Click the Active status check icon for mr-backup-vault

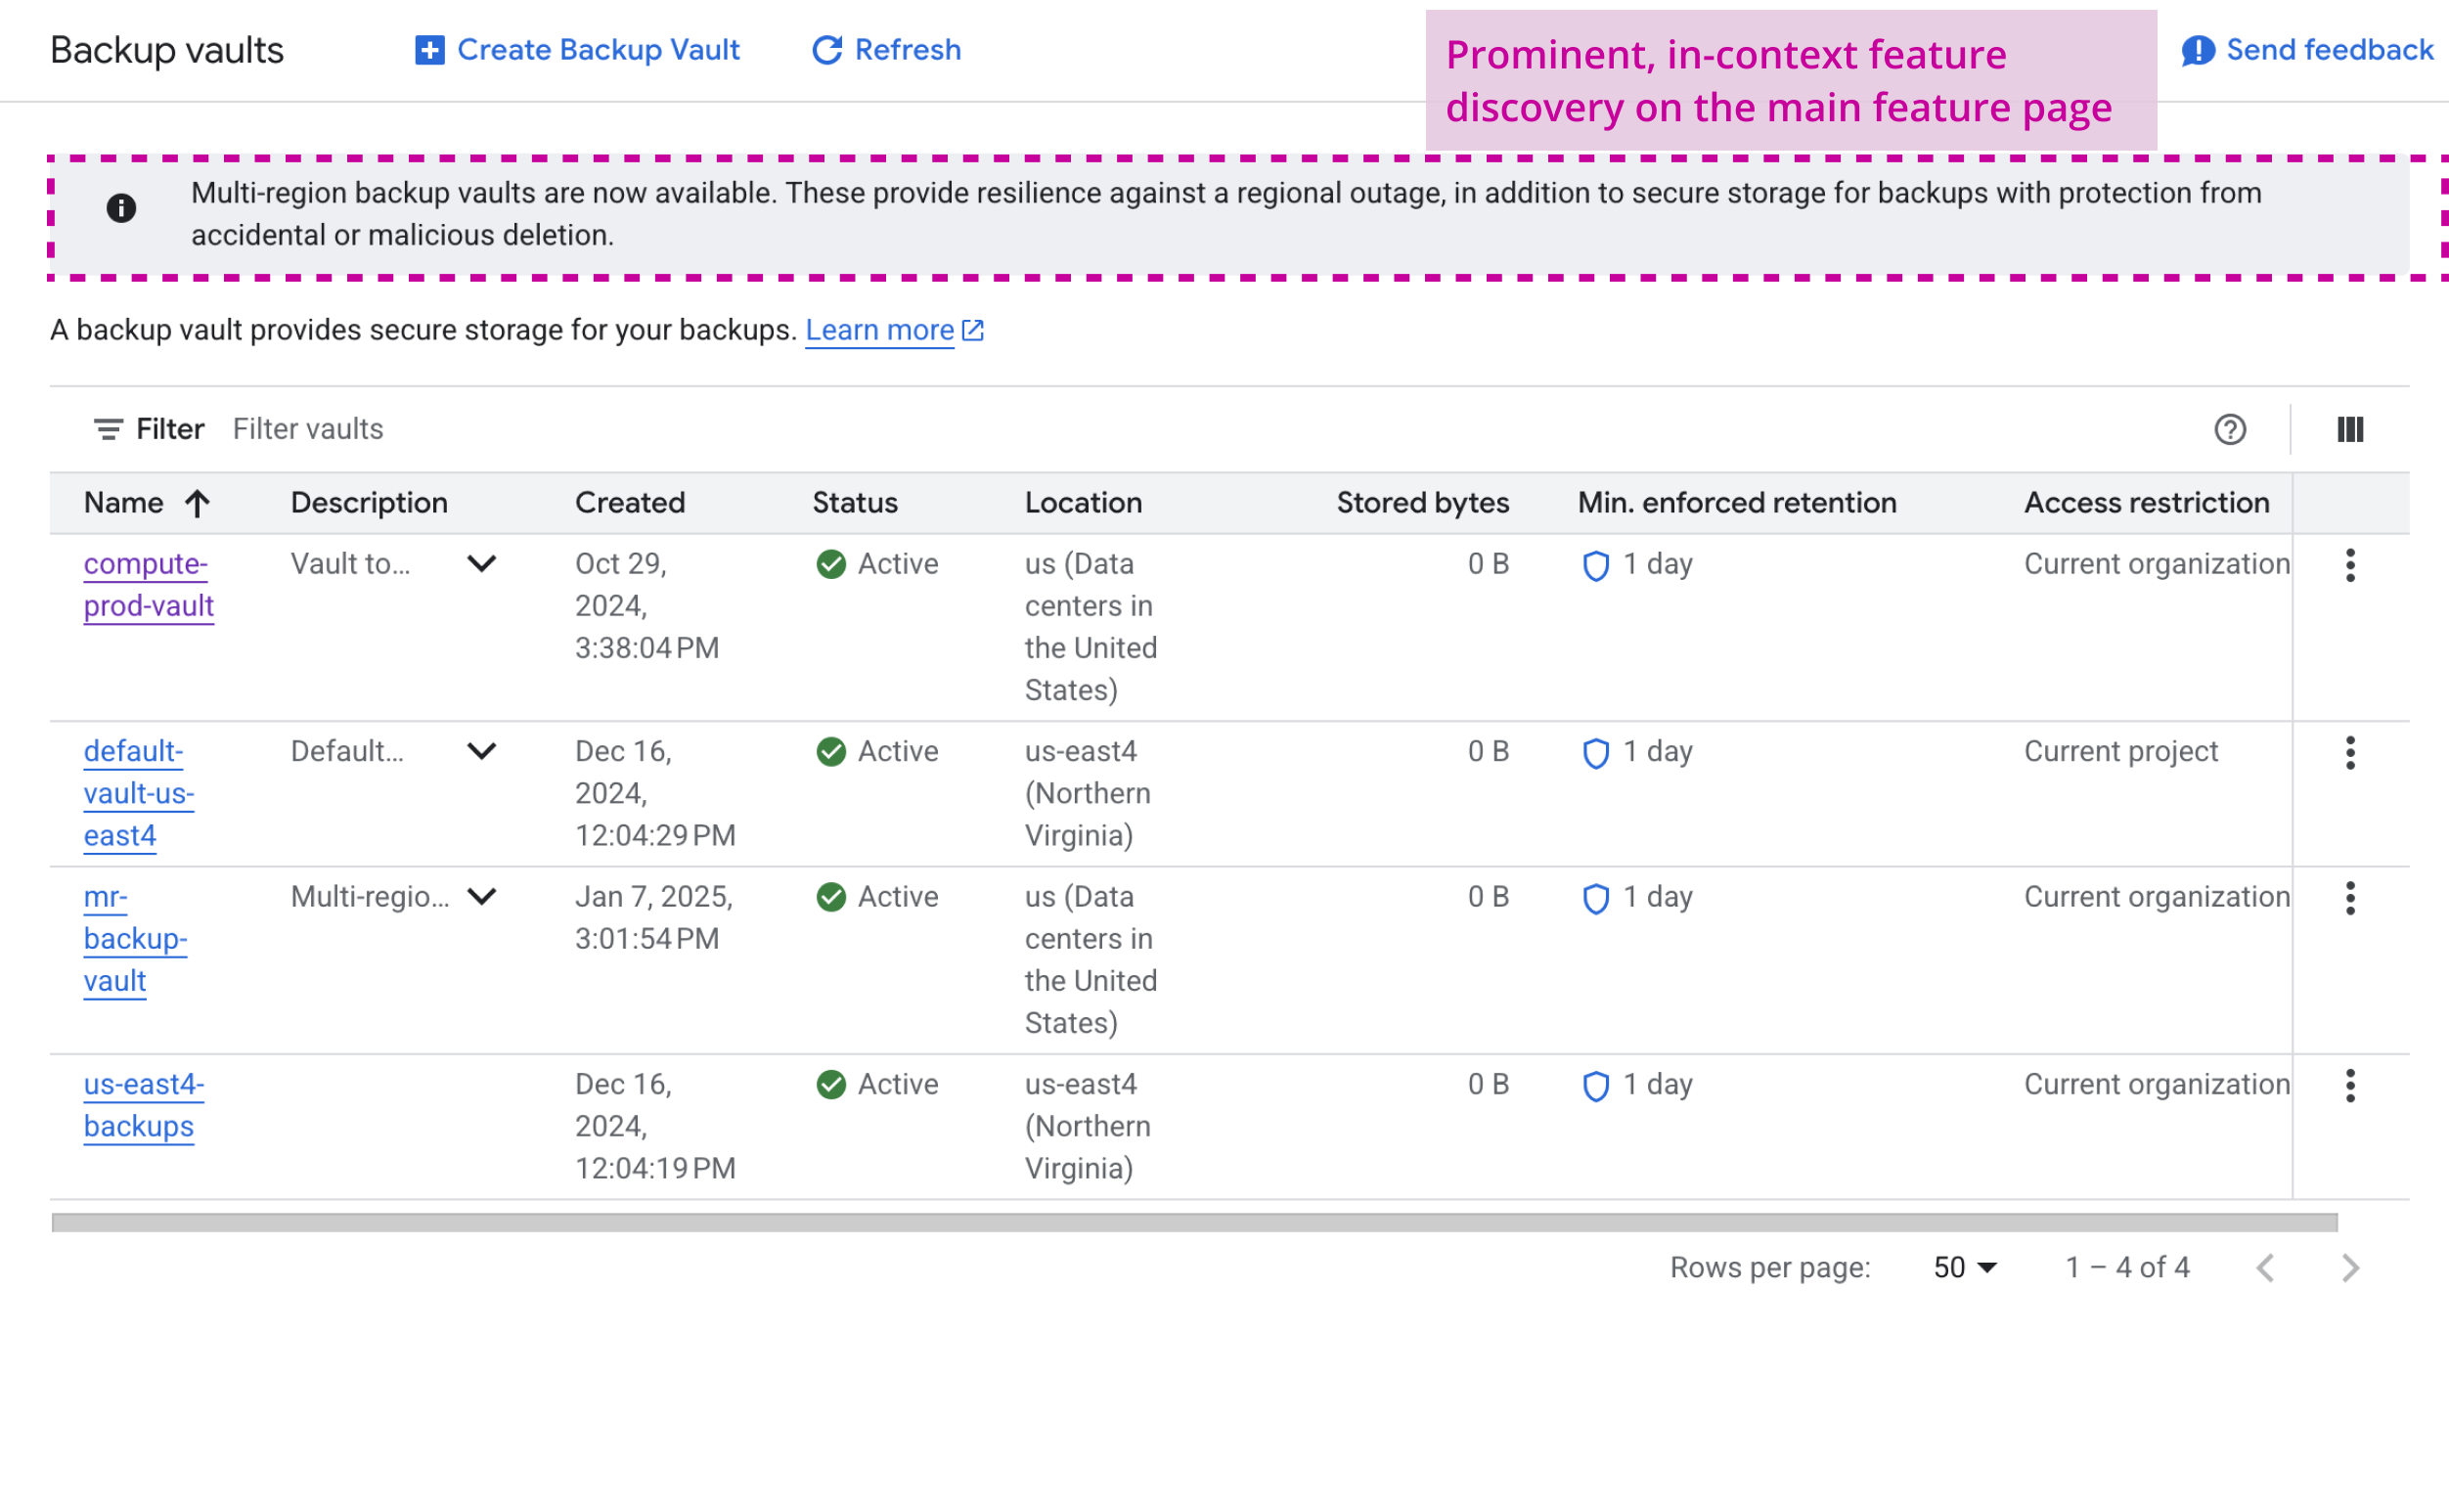click(x=831, y=898)
